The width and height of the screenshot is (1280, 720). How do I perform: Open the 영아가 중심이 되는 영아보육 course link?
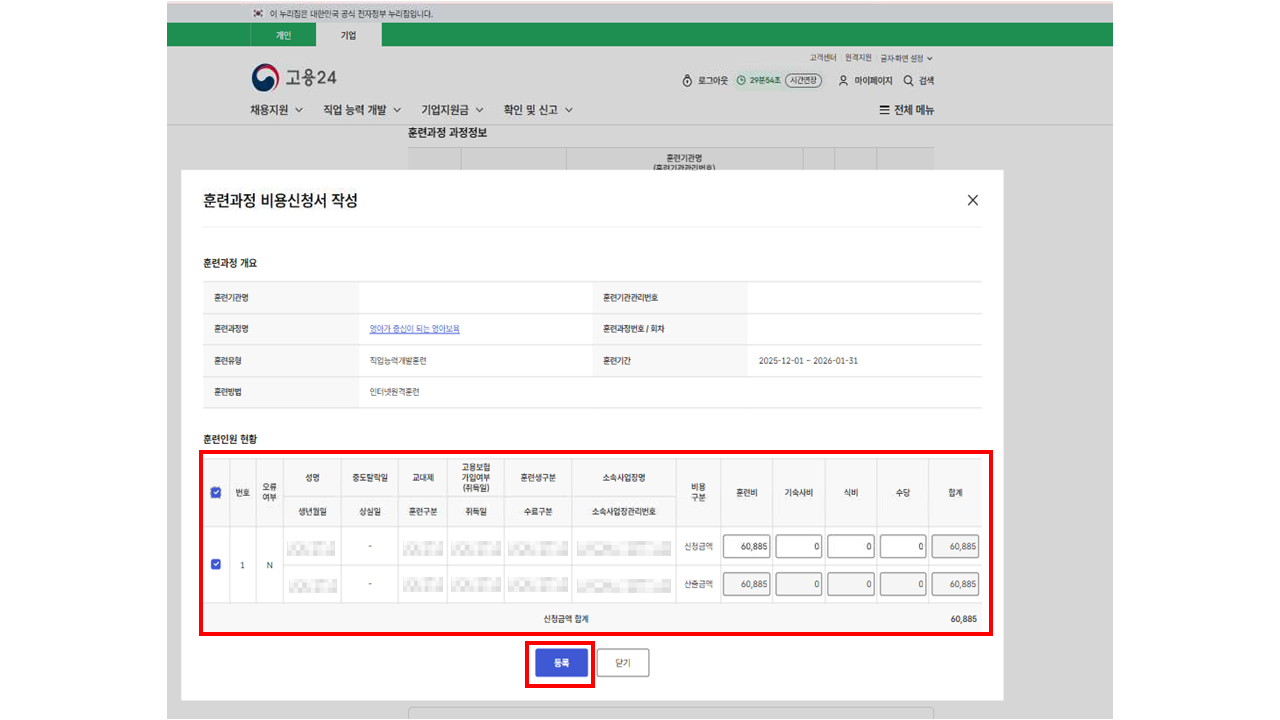(414, 329)
